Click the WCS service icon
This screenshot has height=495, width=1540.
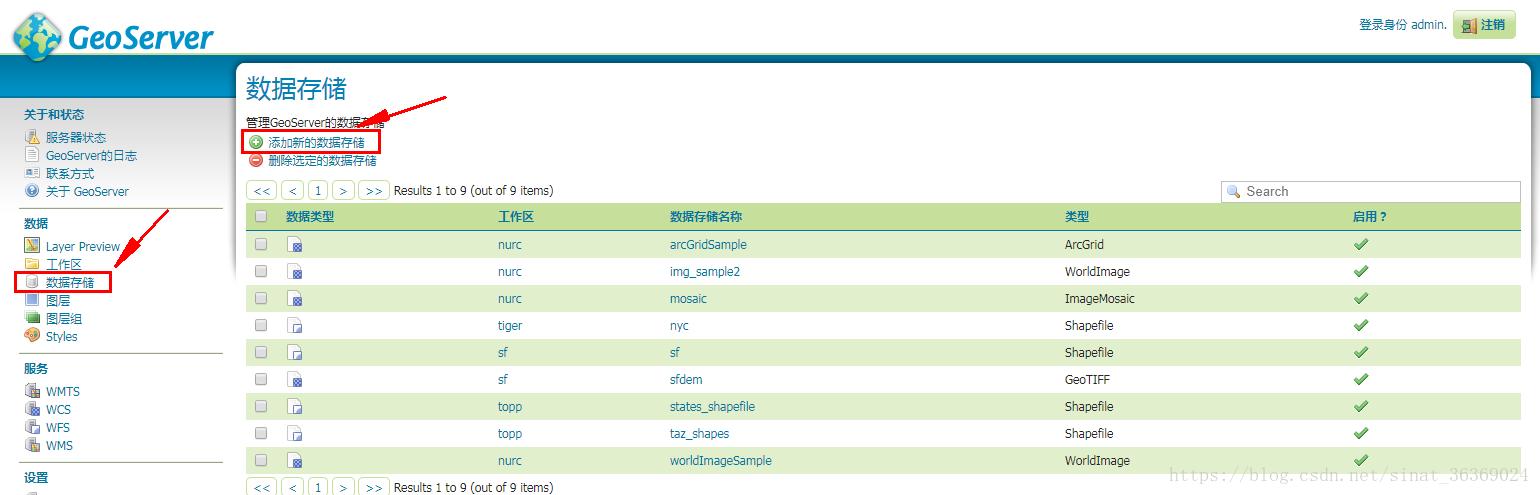tap(32, 409)
